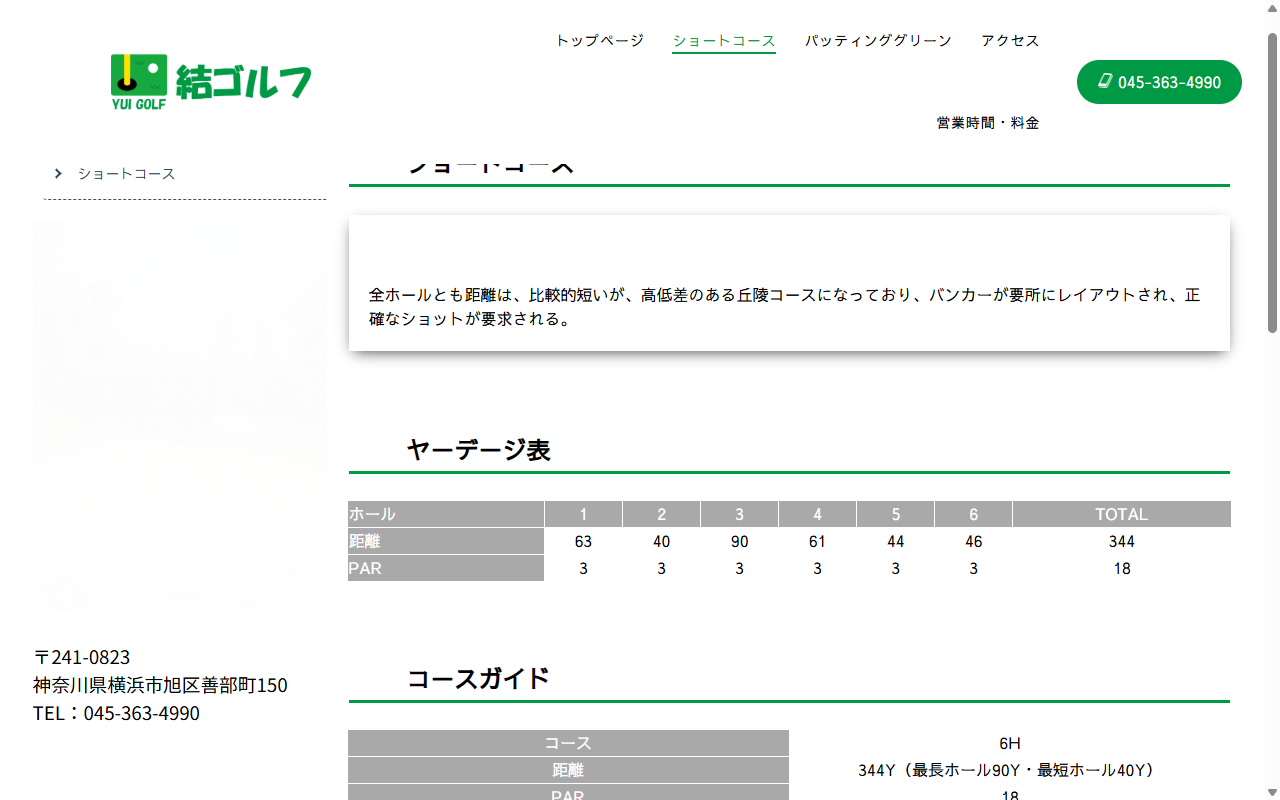Click the 6H value in course guide

1010,743
